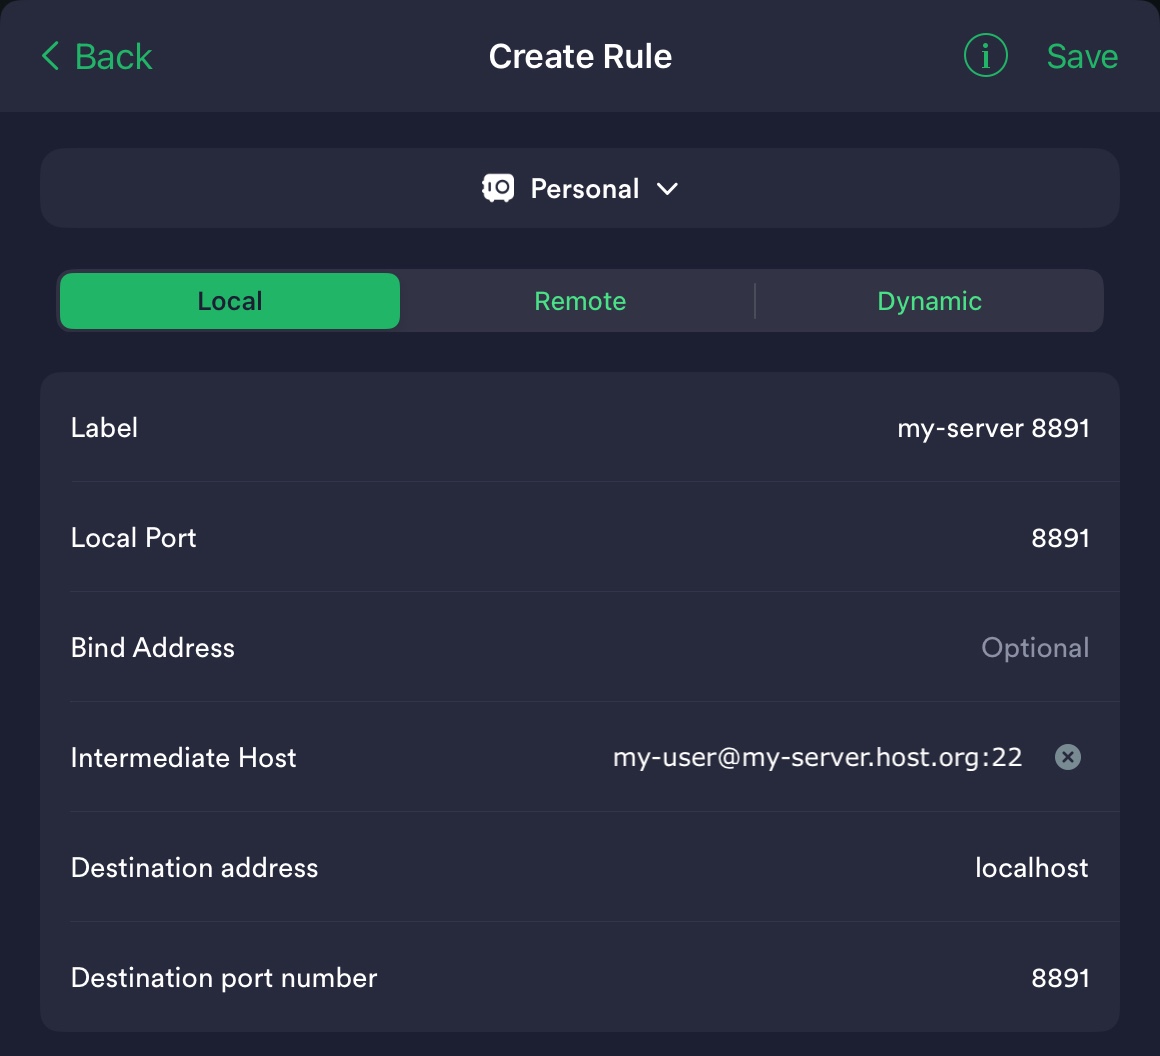This screenshot has height=1056, width=1160.
Task: Edit the Local Port value
Action: [x=580, y=537]
